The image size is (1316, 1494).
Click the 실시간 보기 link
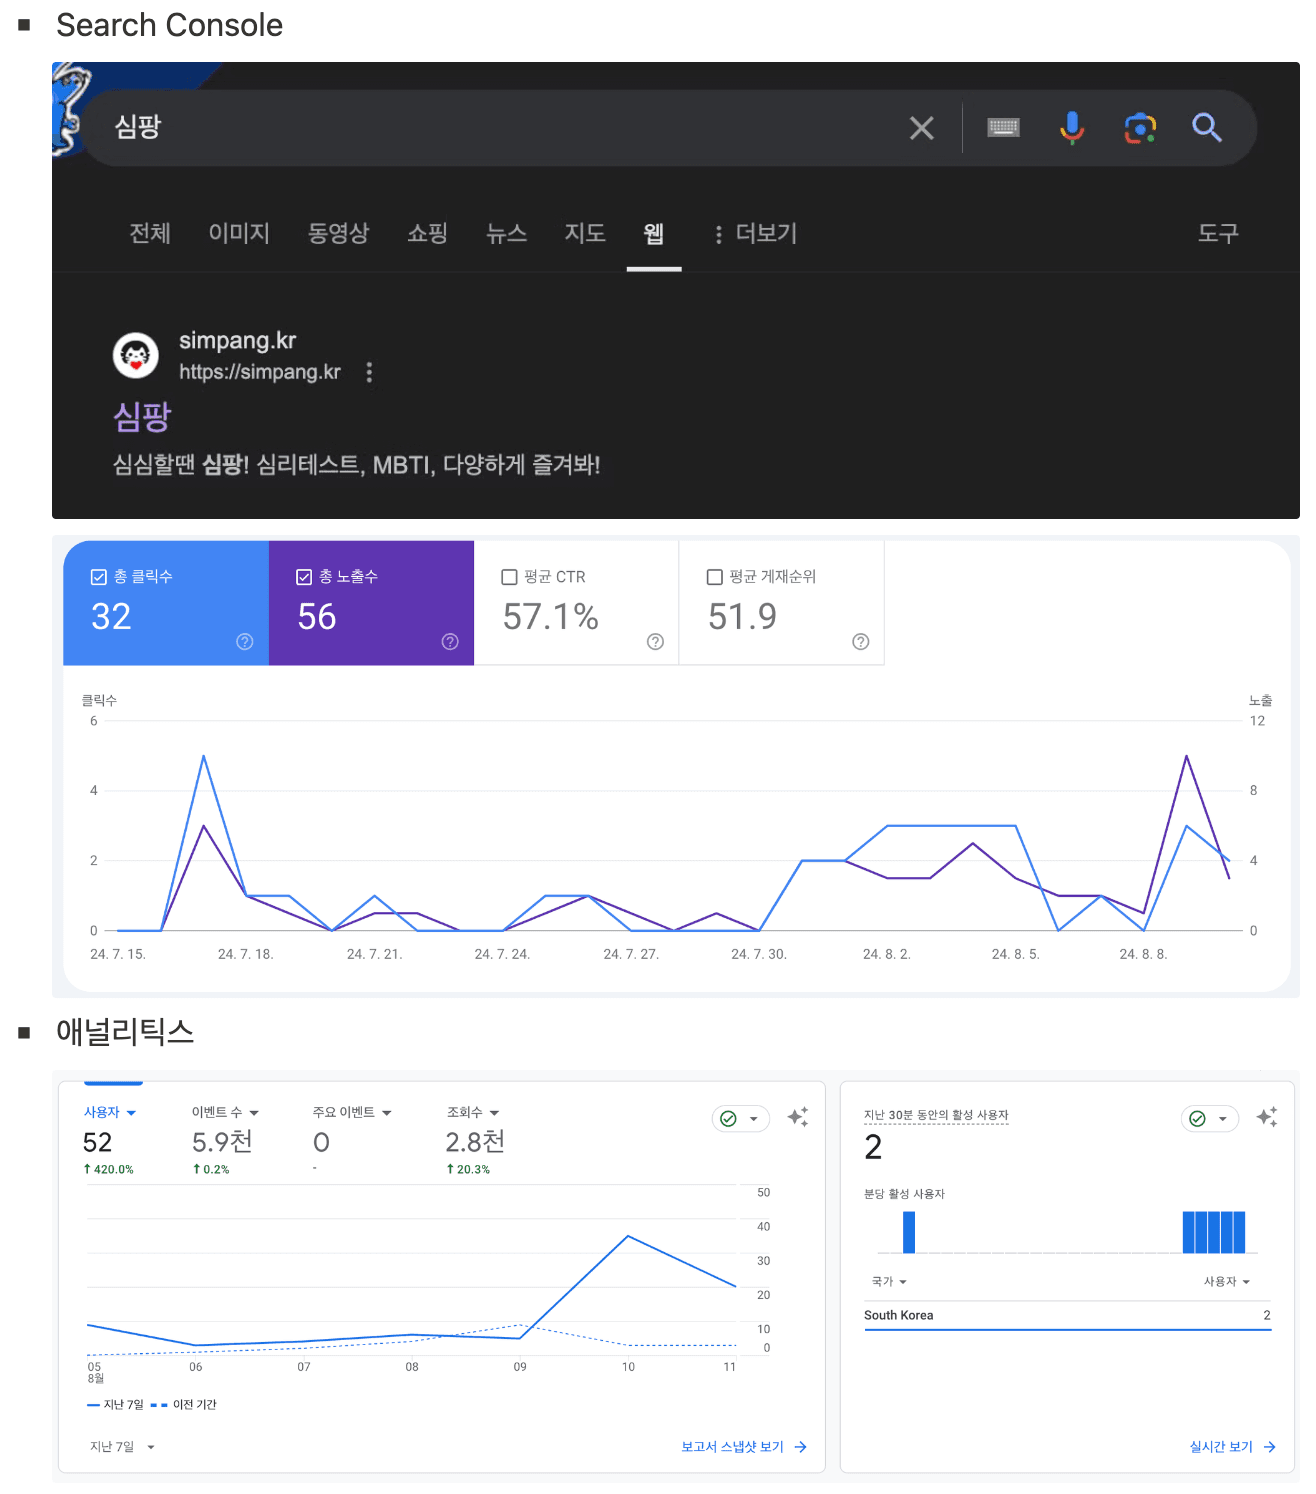pyautogui.click(x=1231, y=1447)
